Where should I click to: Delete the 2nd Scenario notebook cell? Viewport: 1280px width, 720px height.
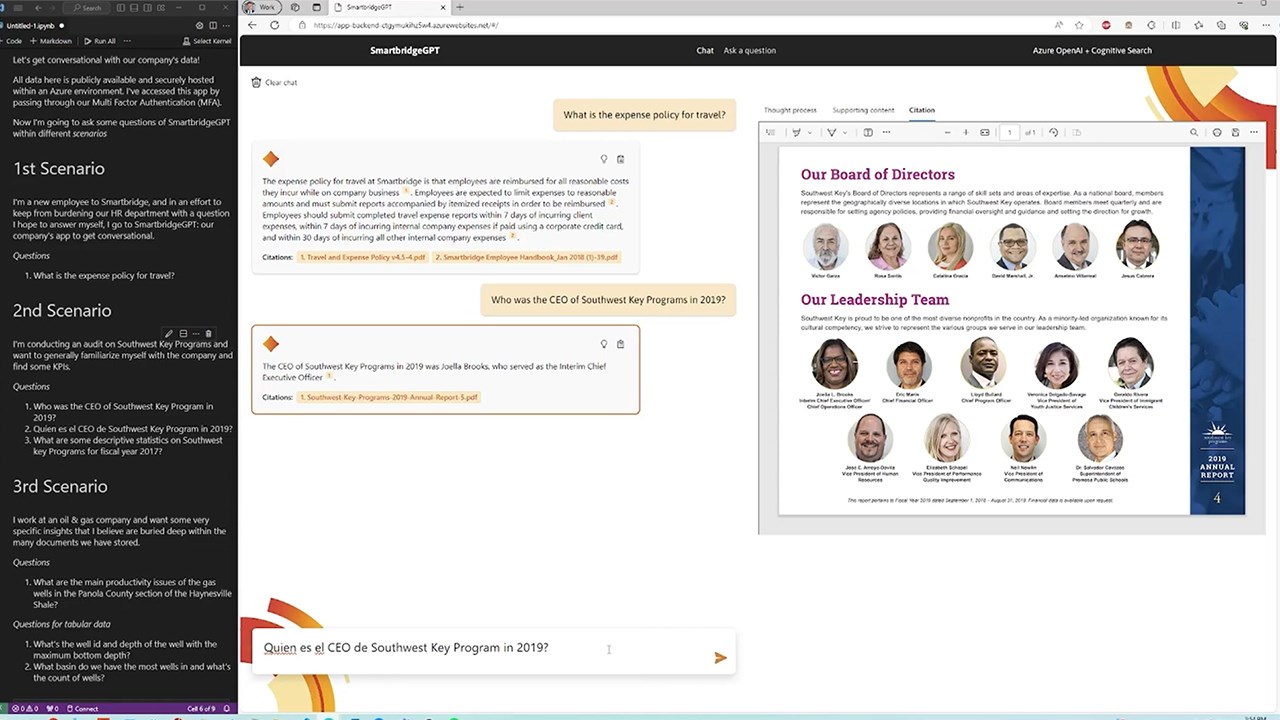click(208, 333)
